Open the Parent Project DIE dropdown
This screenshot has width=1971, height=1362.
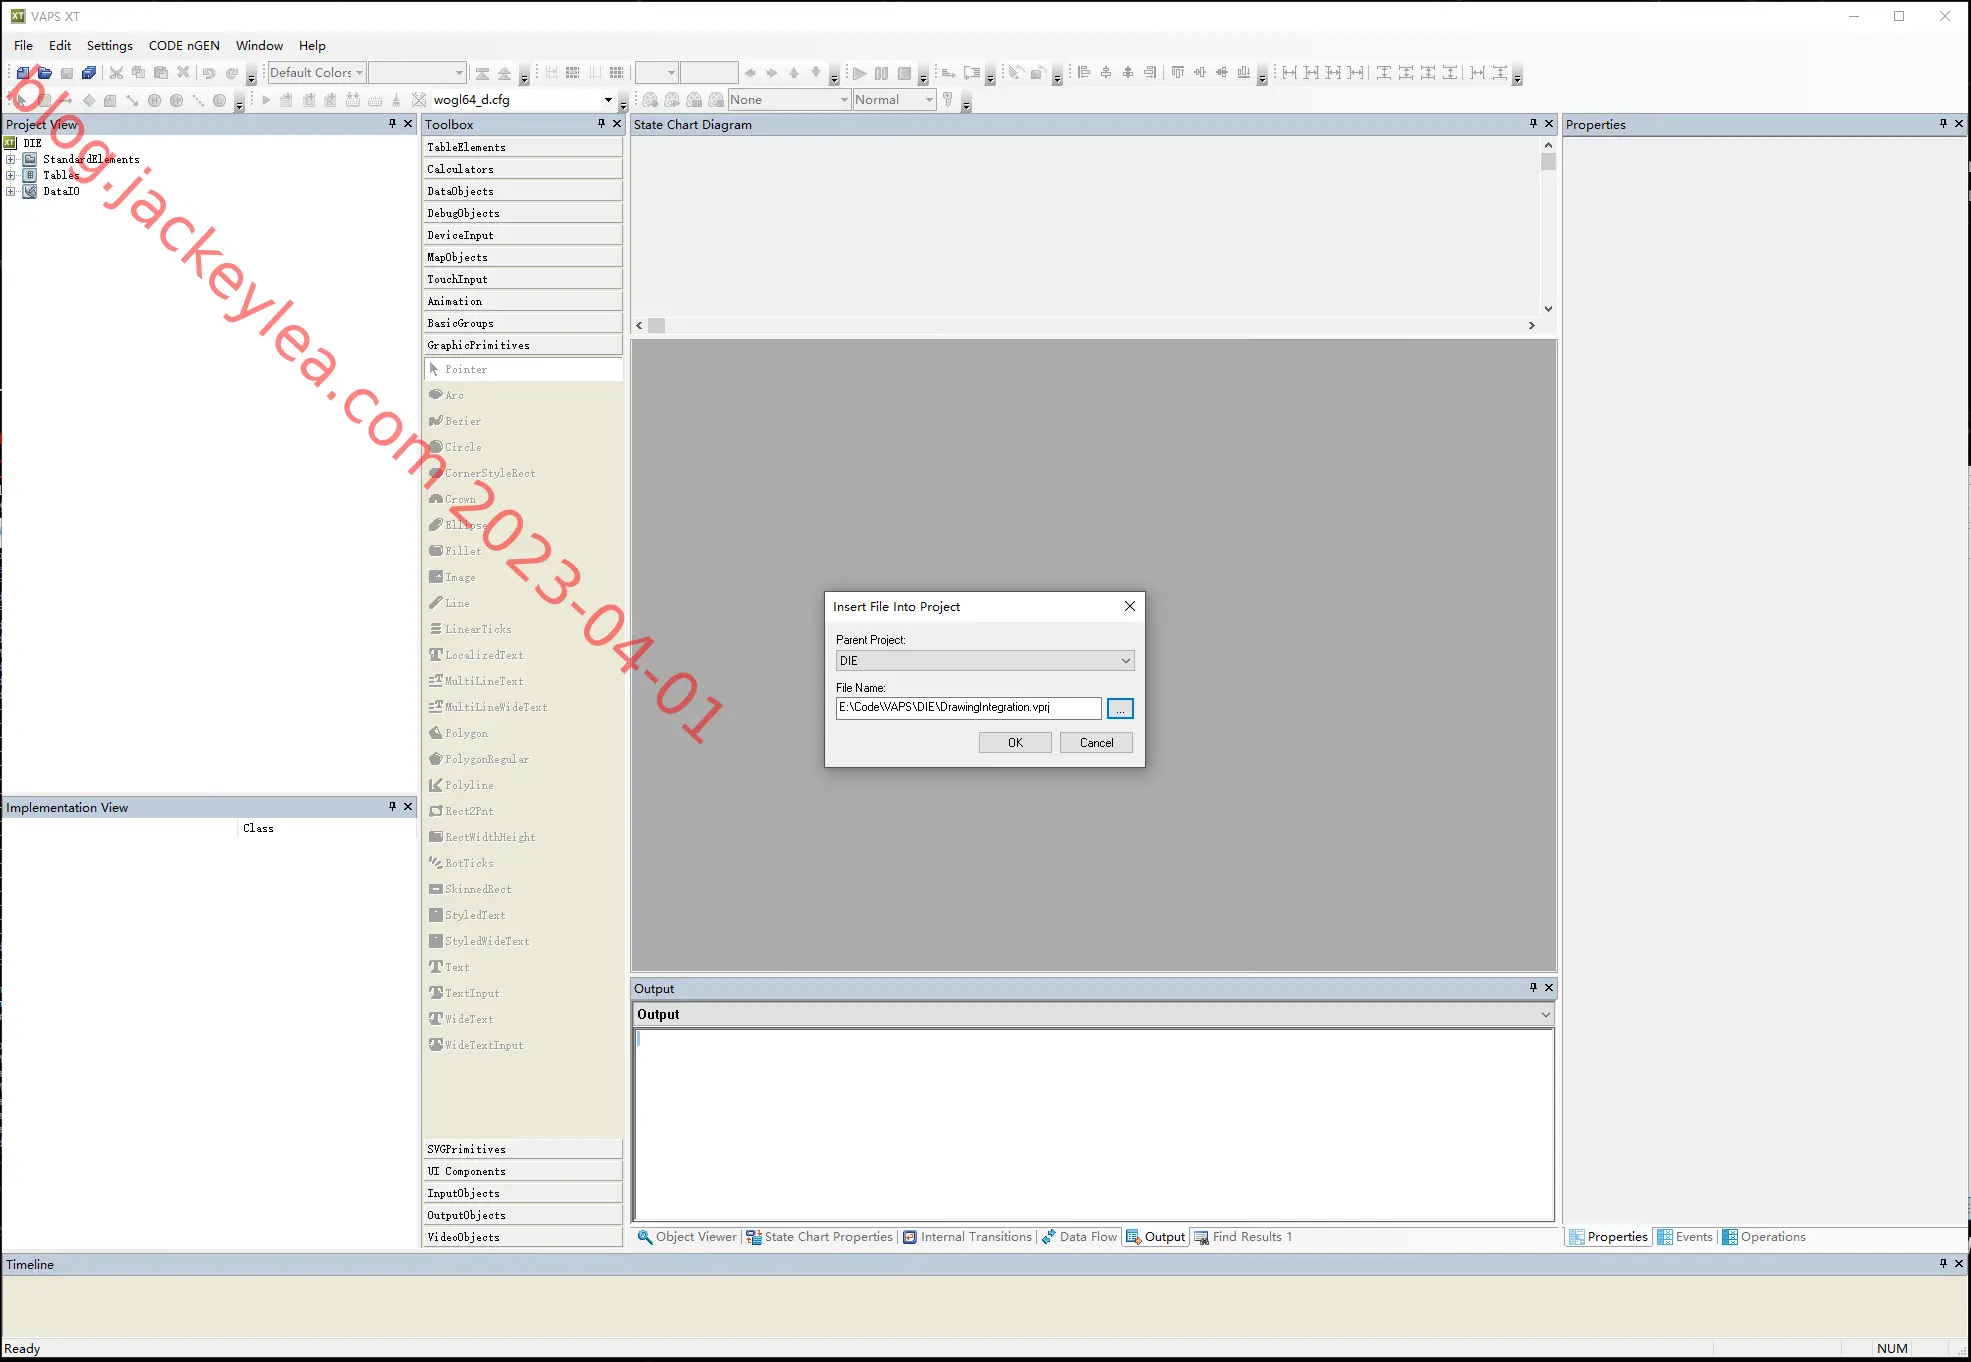(x=985, y=661)
